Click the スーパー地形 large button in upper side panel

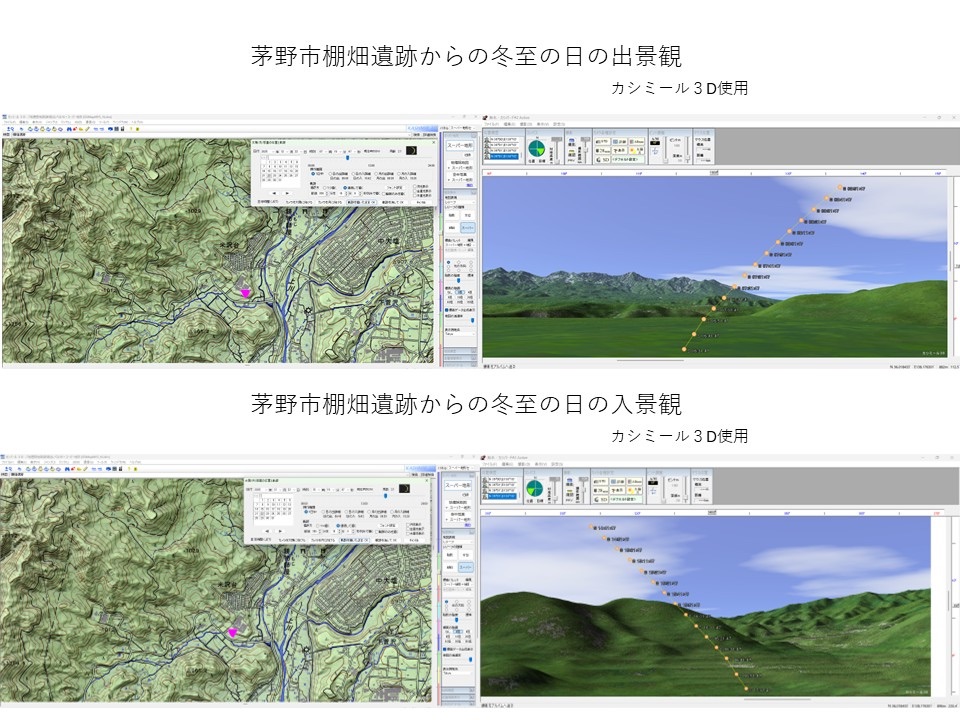[459, 147]
